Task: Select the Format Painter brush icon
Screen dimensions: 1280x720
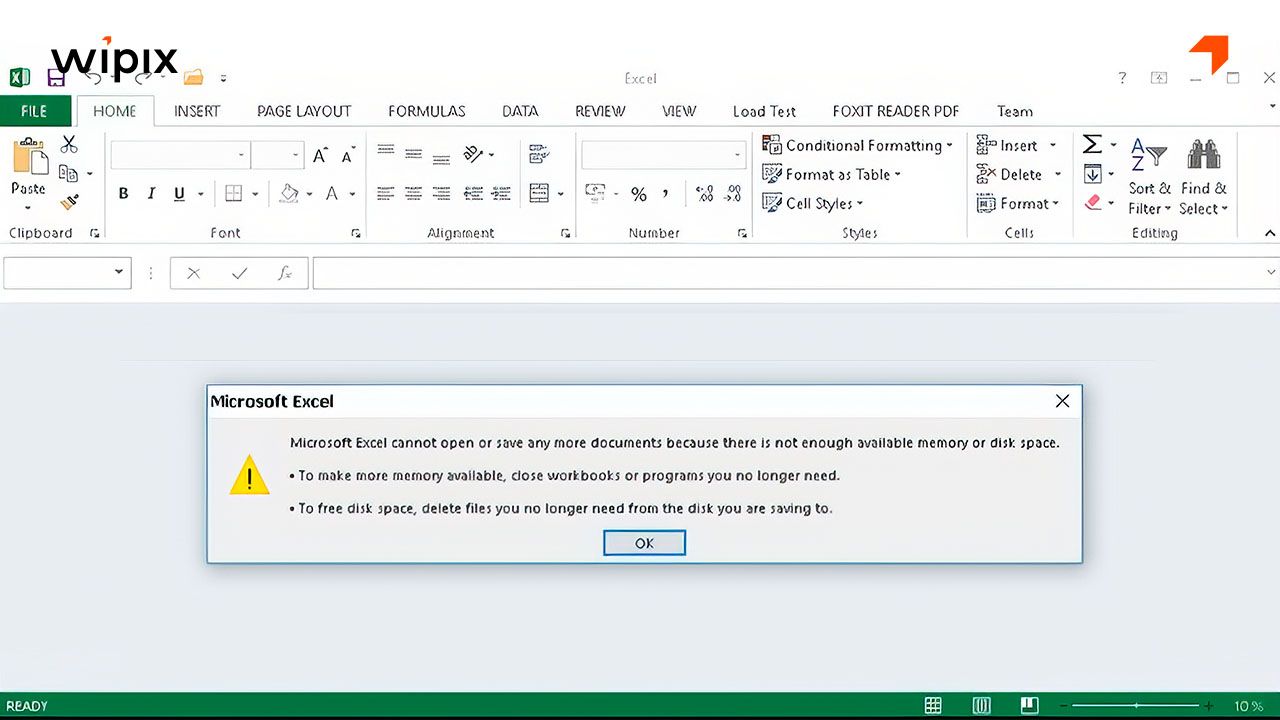Action: pos(69,202)
